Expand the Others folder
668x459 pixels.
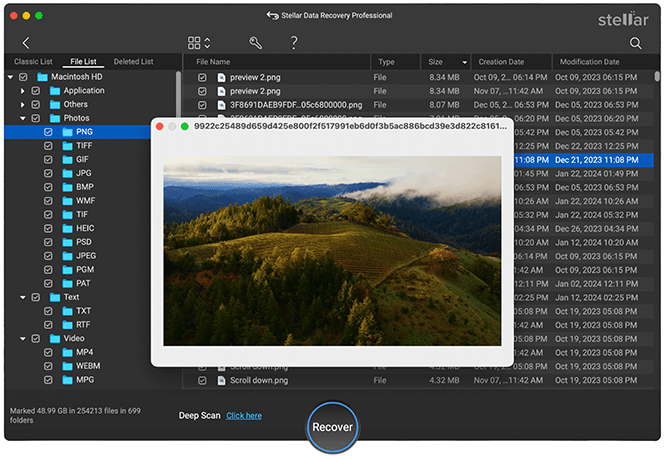tap(22, 104)
